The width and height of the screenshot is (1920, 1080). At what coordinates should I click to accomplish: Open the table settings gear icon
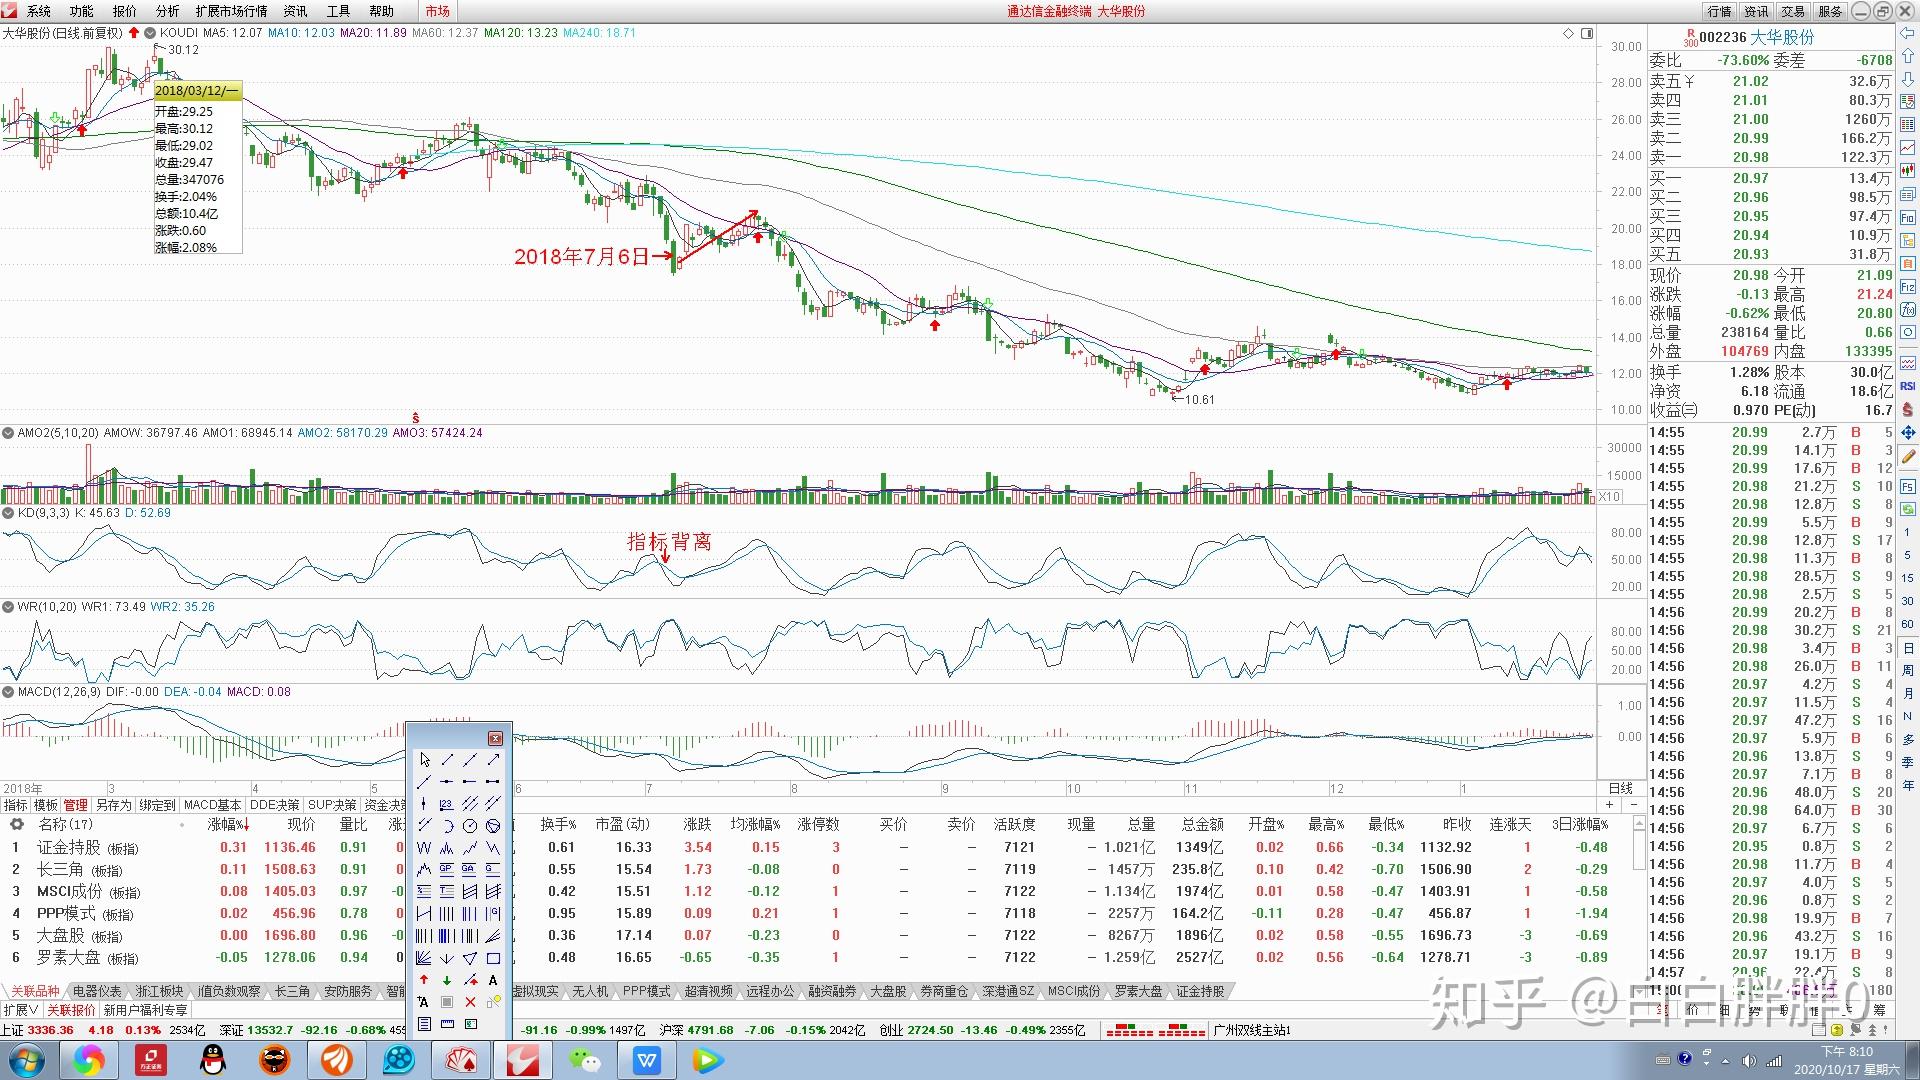point(16,825)
